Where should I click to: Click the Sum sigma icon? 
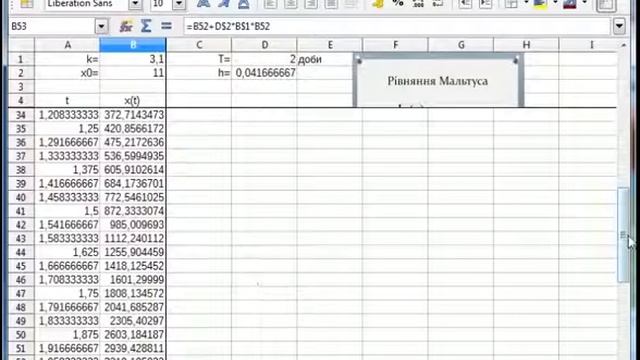coord(146,27)
